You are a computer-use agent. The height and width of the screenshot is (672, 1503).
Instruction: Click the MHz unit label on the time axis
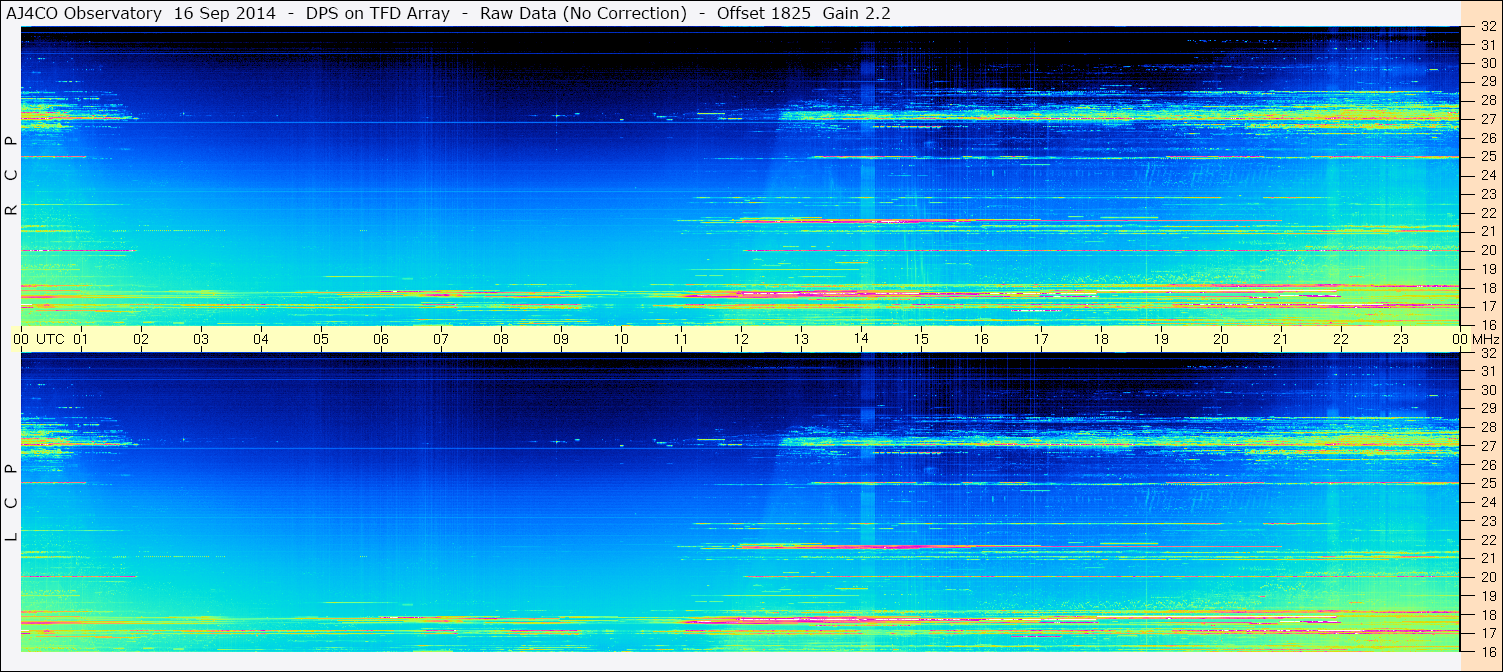click(1485, 339)
